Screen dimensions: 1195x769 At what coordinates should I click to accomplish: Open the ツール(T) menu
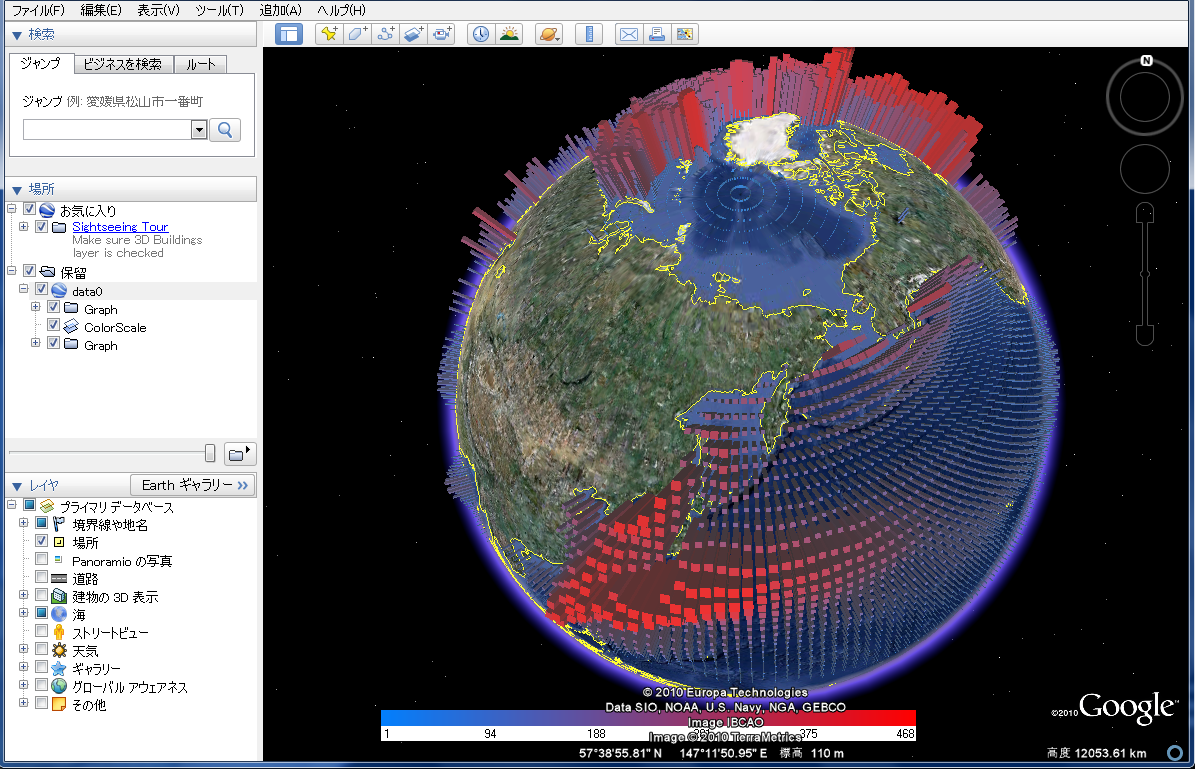pyautogui.click(x=219, y=10)
